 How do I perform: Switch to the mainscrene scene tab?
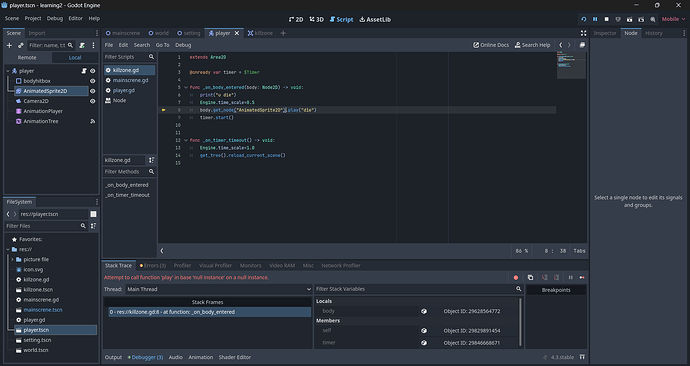tap(123, 33)
